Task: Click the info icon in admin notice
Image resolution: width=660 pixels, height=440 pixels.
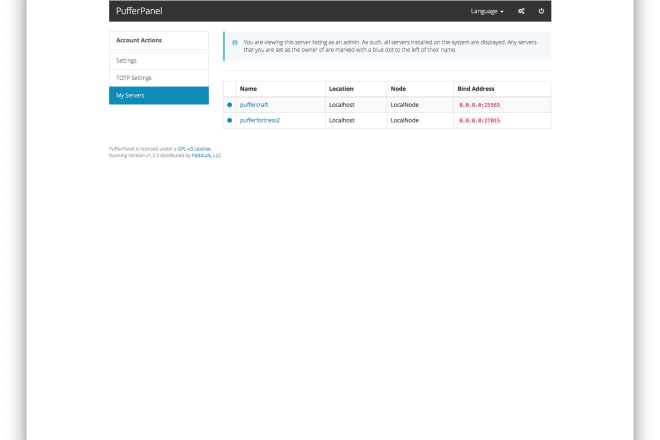Action: 235,43
